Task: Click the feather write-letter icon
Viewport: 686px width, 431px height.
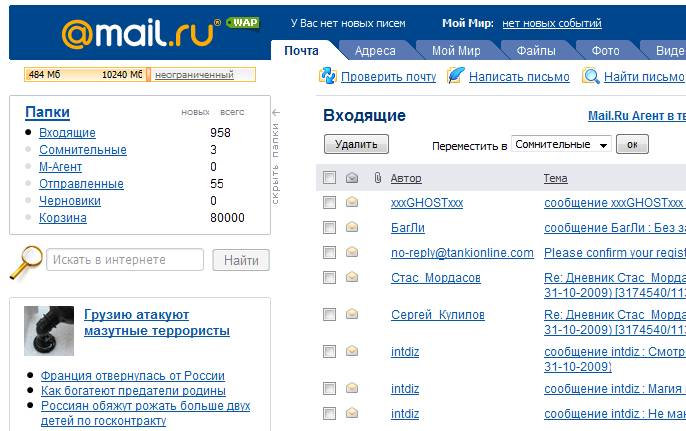Action: coord(456,76)
